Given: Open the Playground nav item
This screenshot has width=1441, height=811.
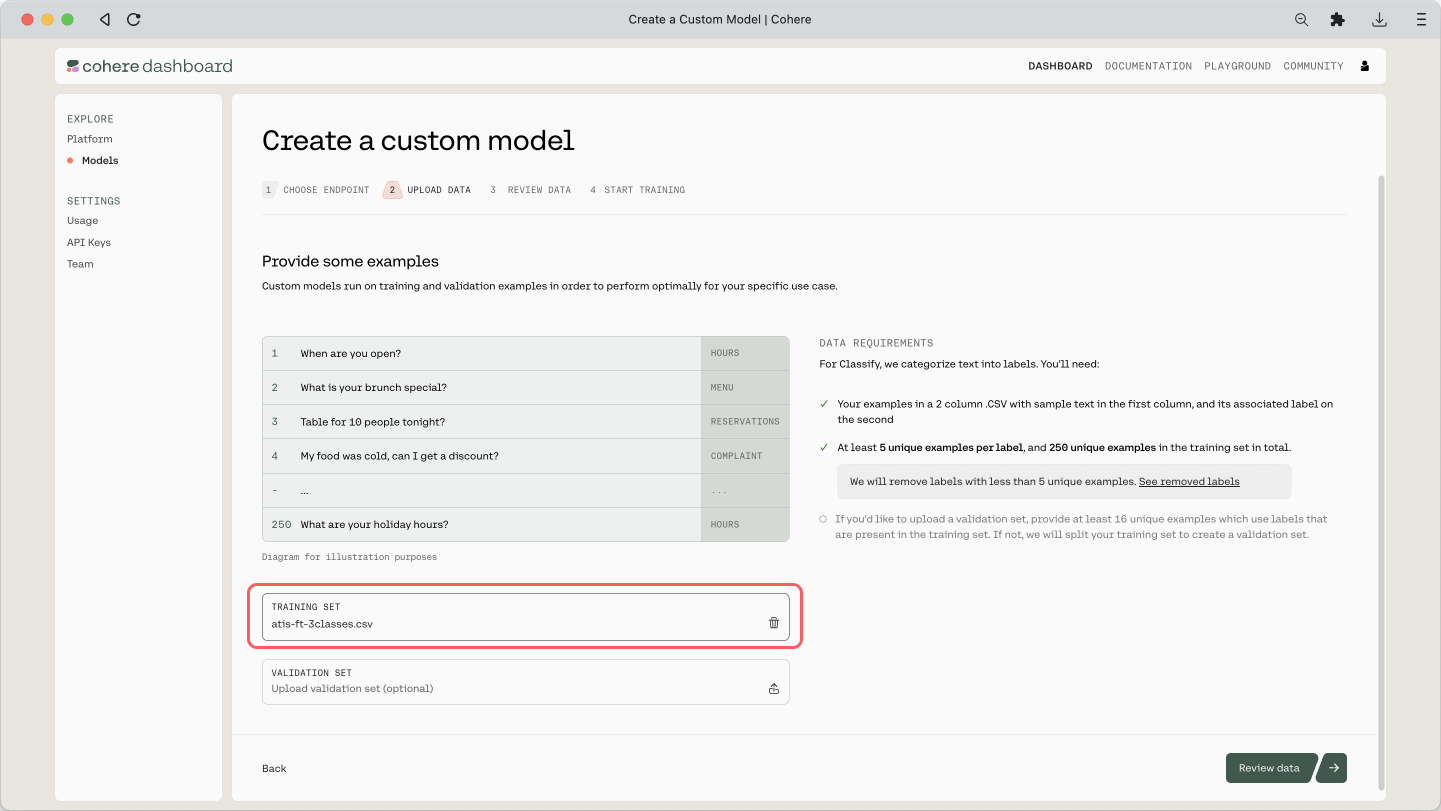Looking at the screenshot, I should click(x=1237, y=66).
